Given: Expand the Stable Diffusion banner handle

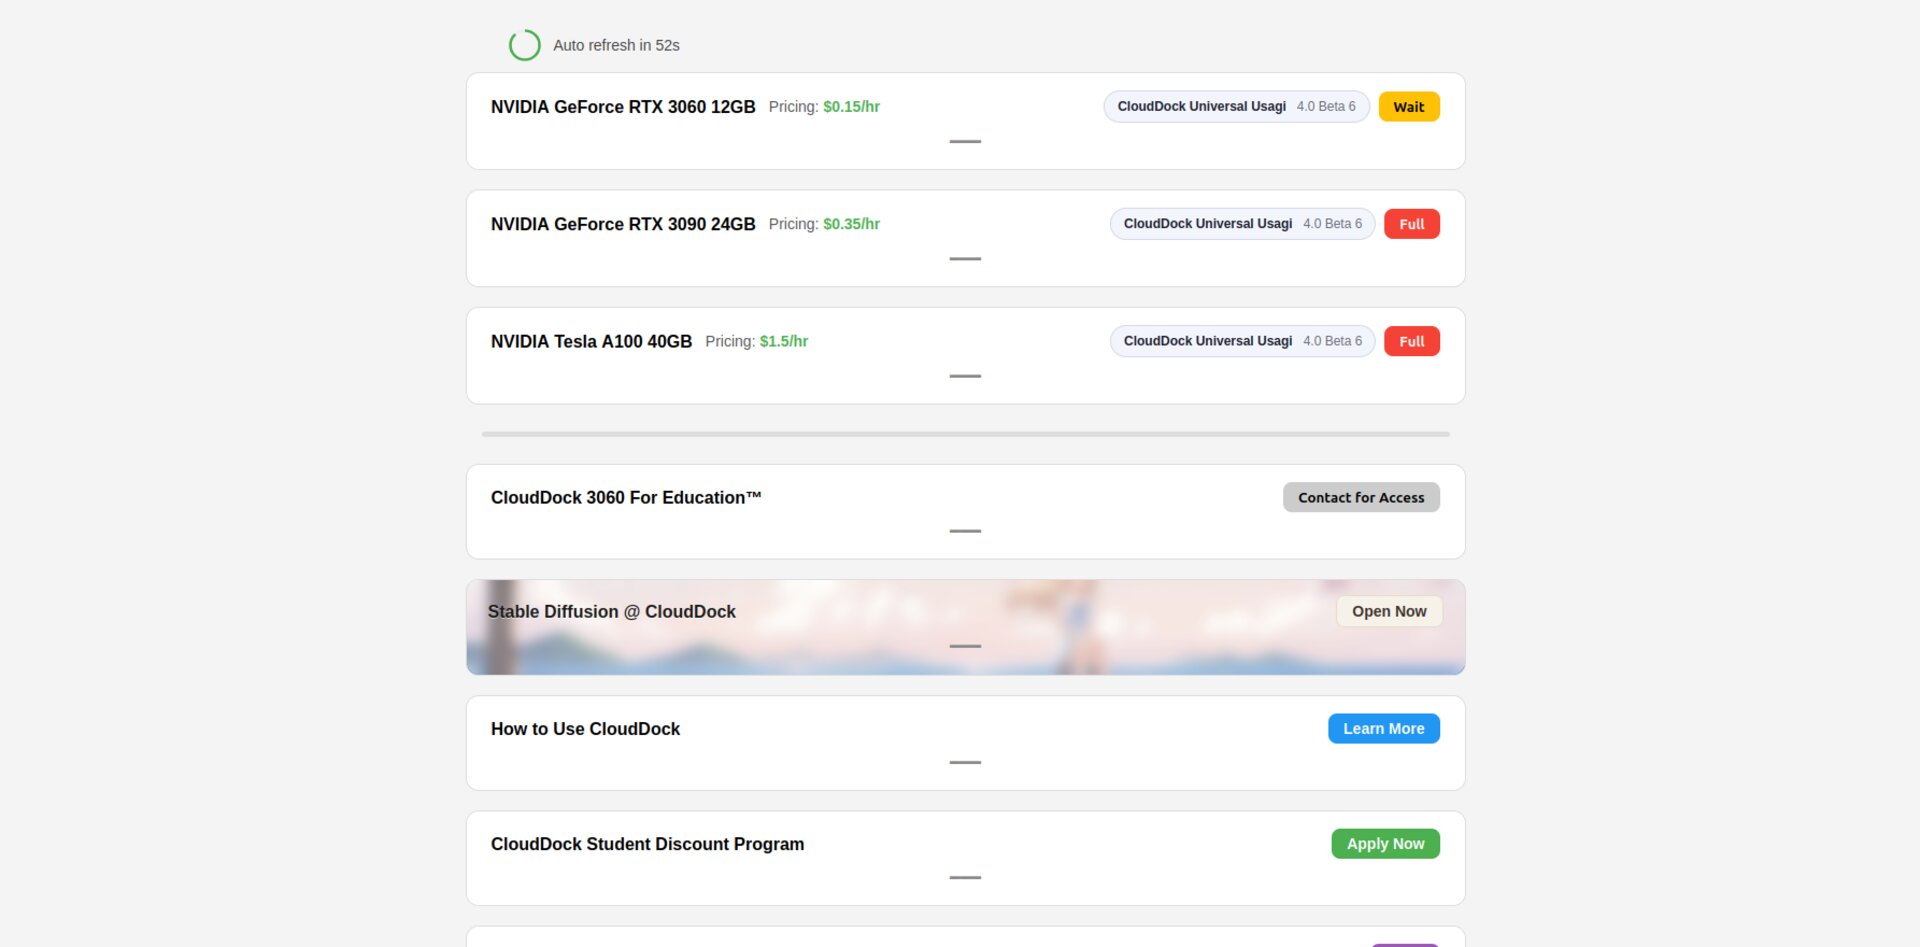Looking at the screenshot, I should click(x=965, y=646).
